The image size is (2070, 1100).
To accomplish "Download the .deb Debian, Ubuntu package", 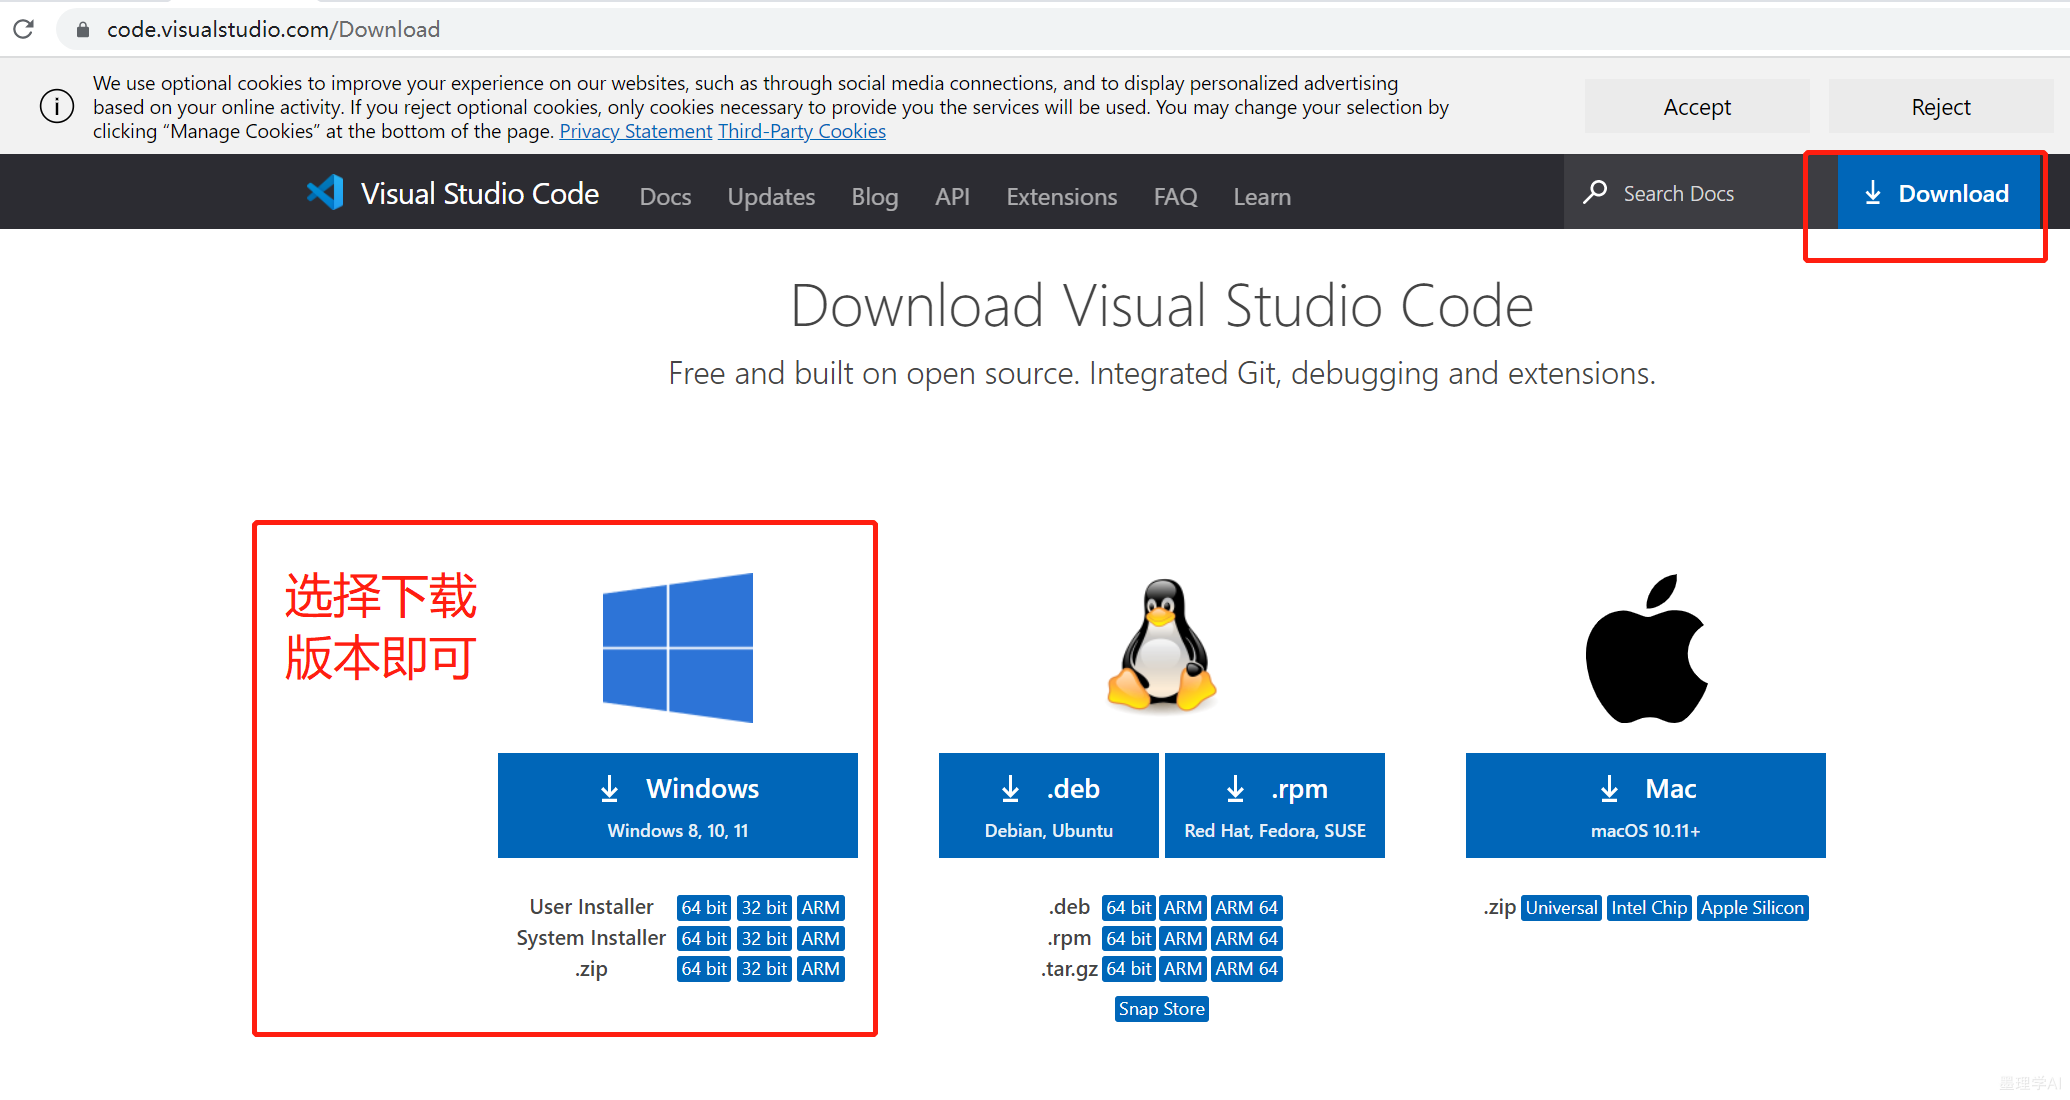I will (1049, 805).
